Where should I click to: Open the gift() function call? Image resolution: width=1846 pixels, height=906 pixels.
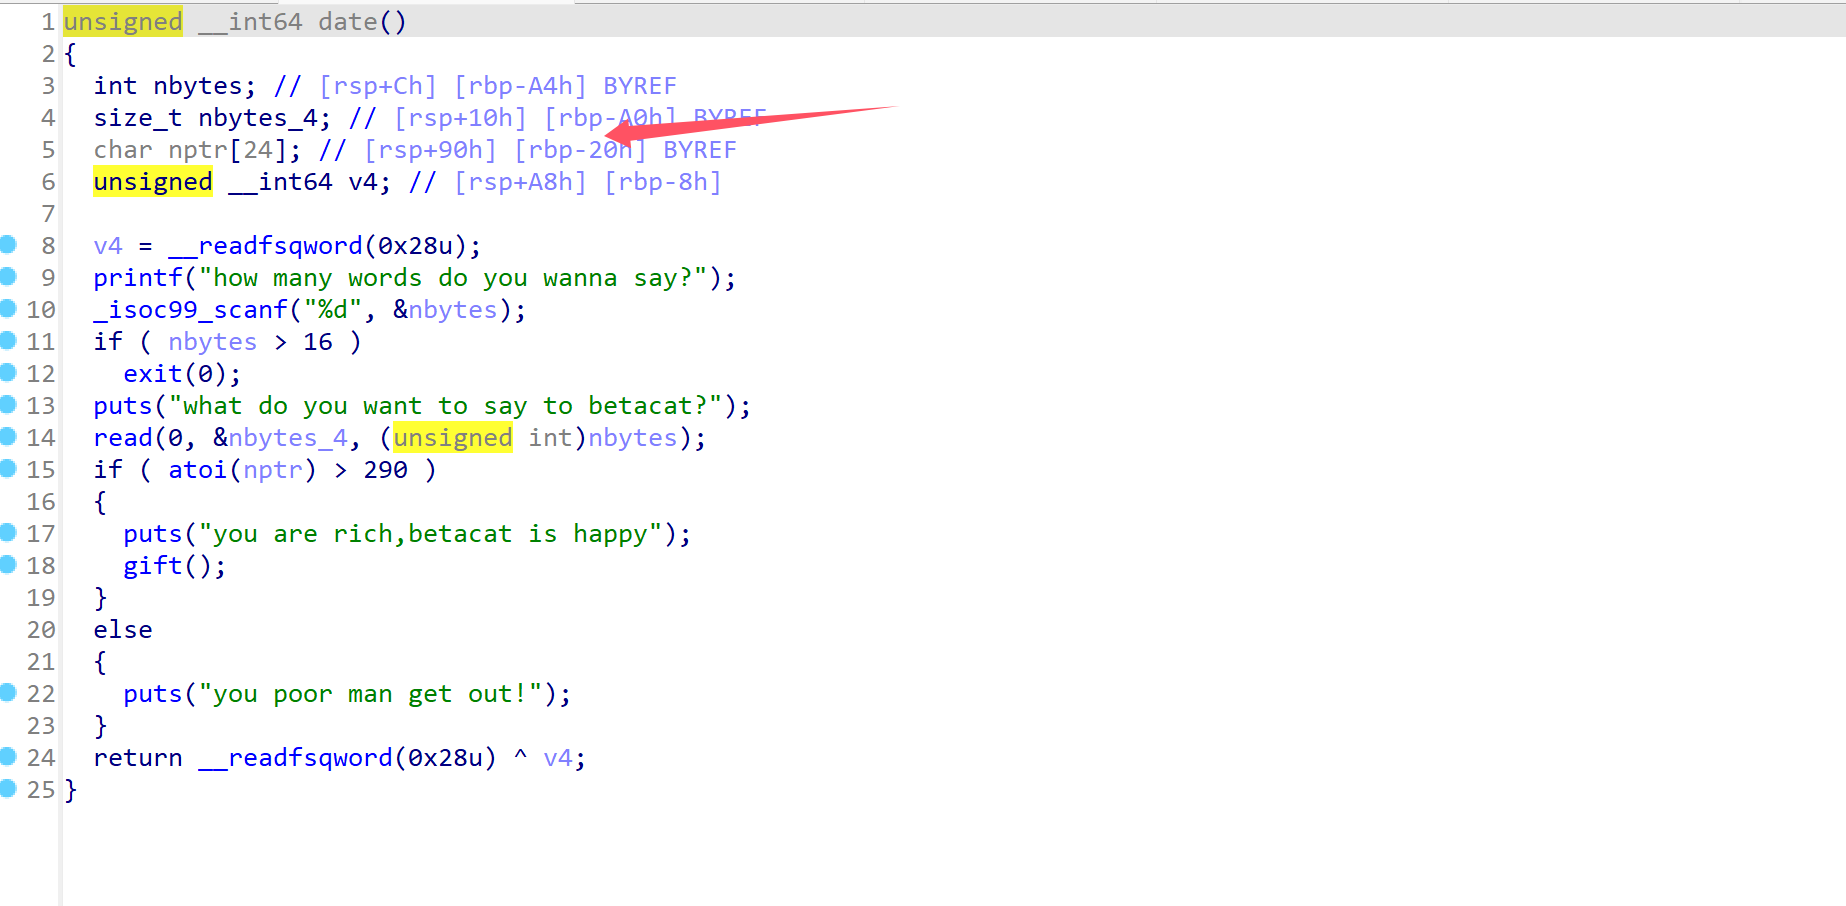152,566
